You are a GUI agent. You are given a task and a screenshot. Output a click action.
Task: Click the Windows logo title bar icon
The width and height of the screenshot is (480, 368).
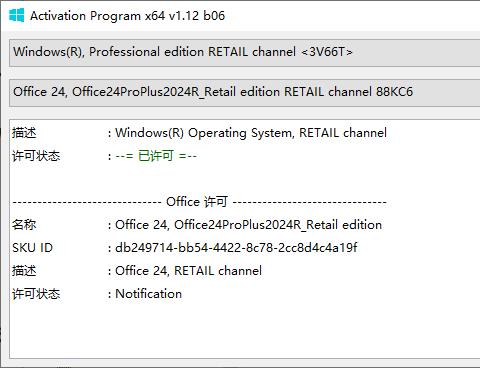(16, 16)
